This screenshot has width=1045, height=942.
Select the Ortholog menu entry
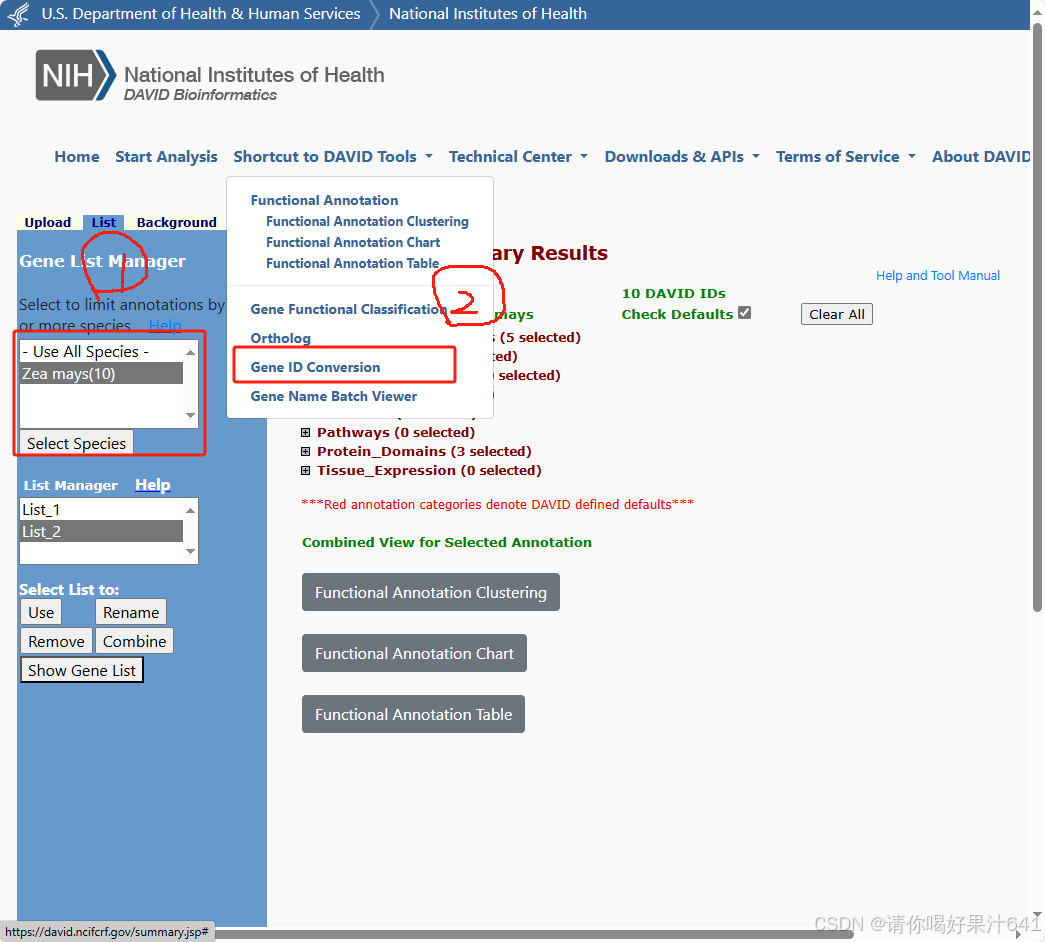tap(281, 338)
